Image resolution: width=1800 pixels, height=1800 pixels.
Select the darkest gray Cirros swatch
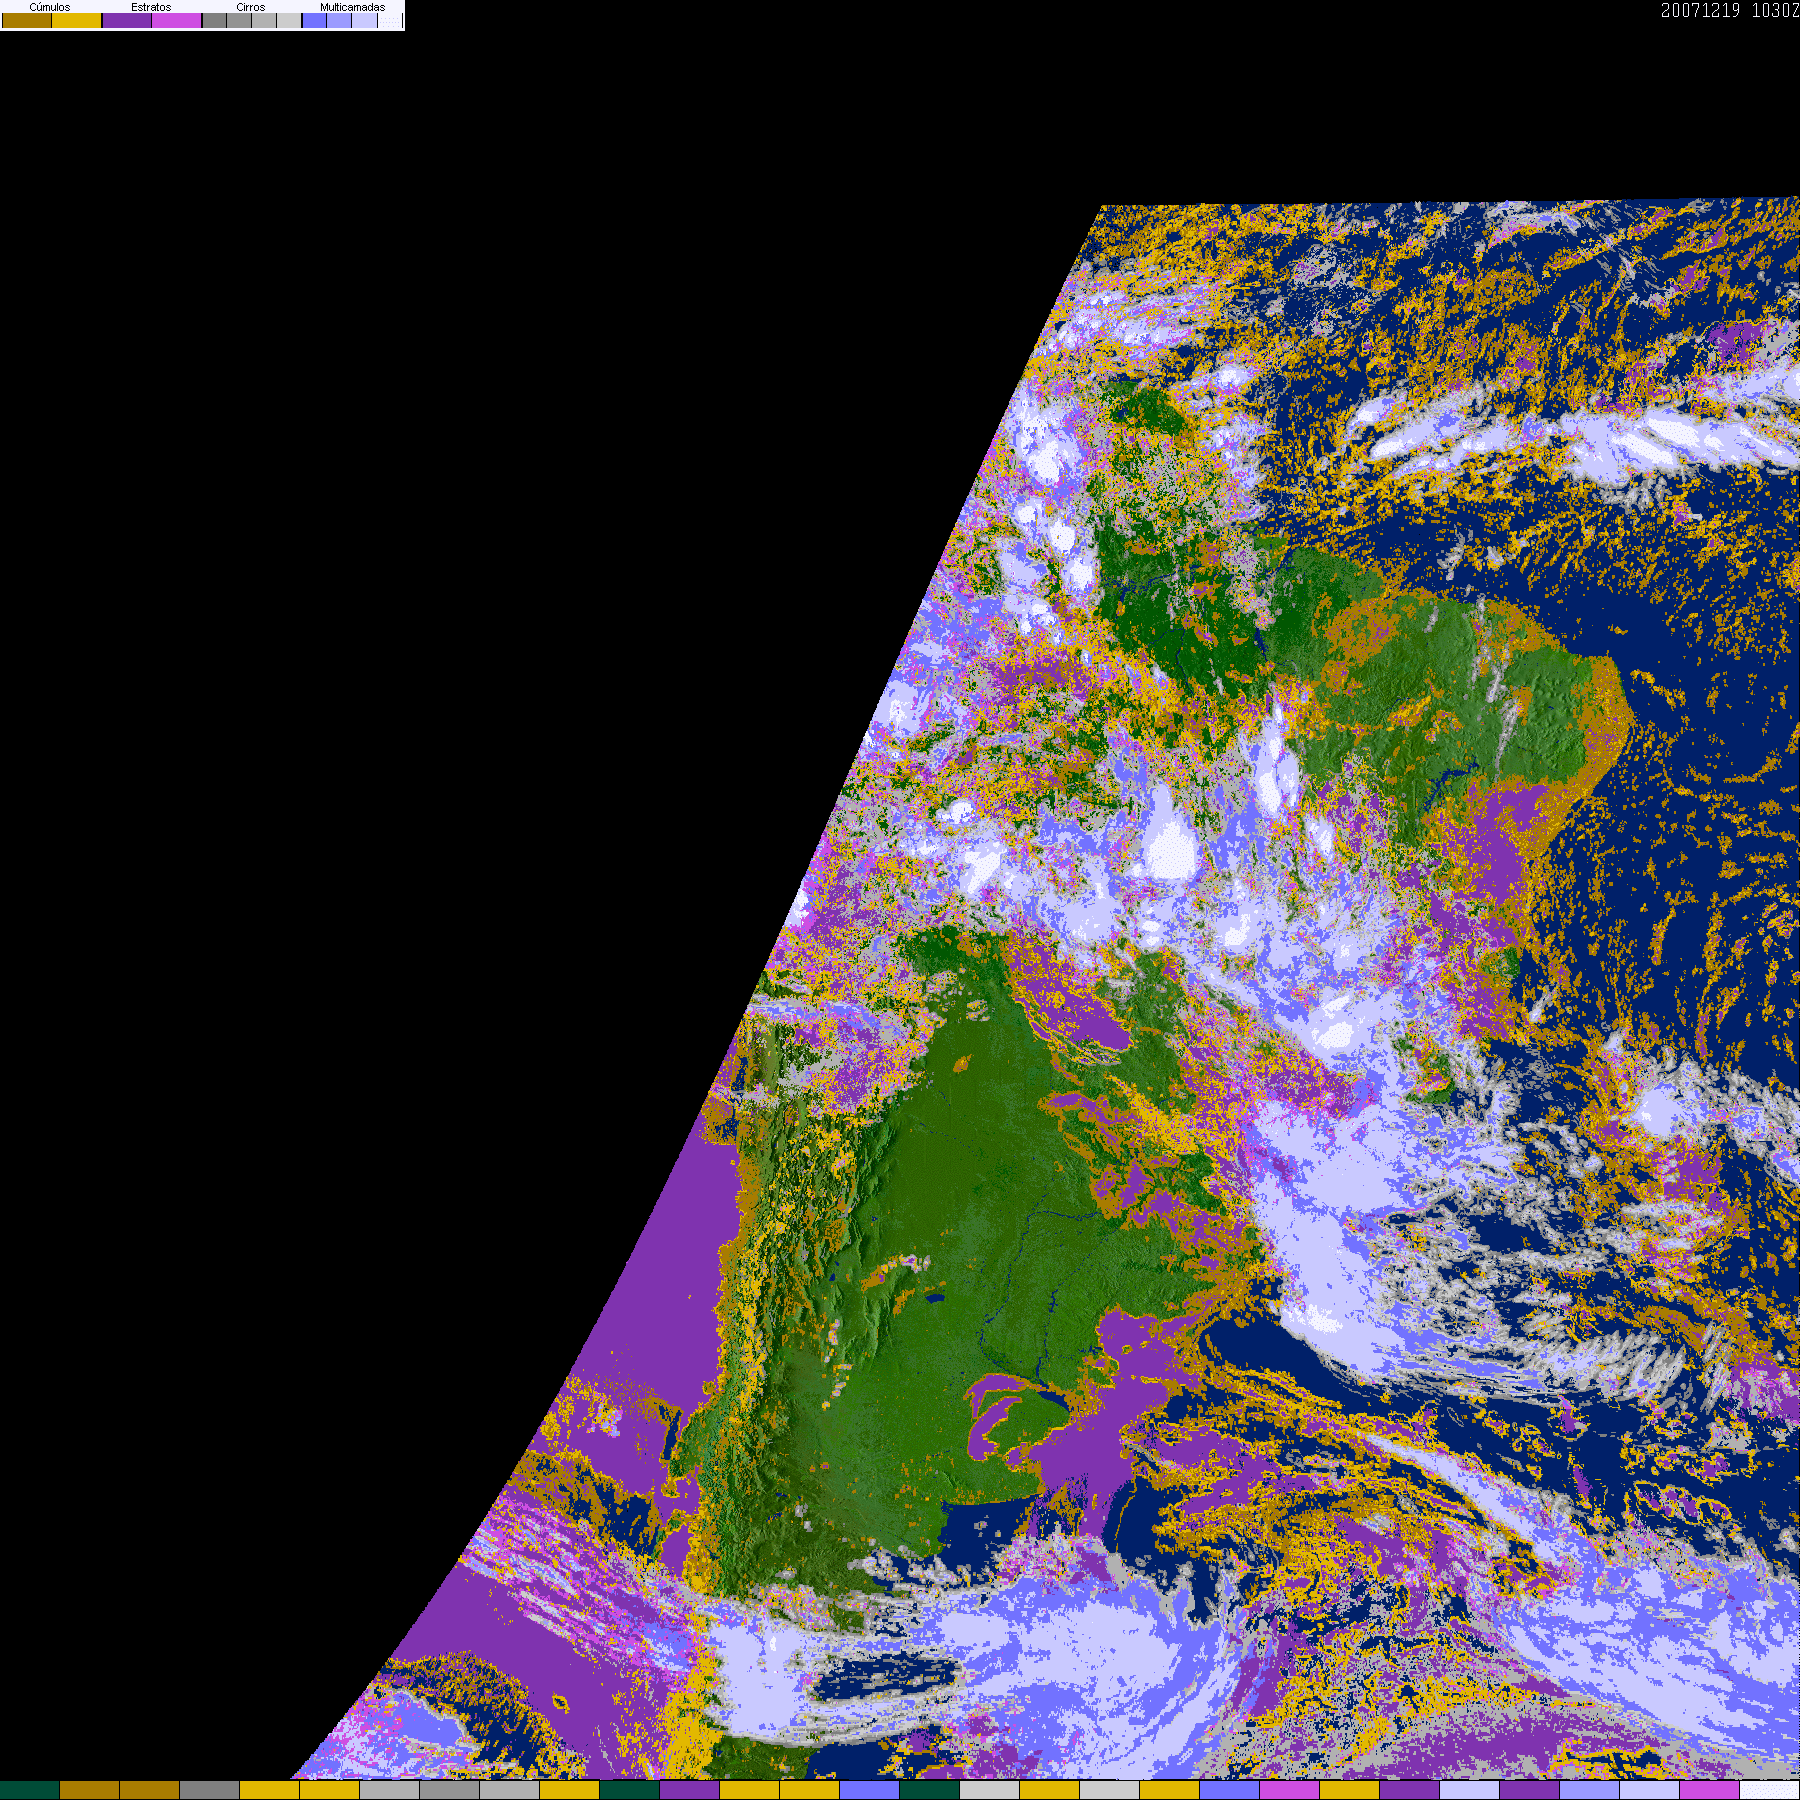pos(214,20)
